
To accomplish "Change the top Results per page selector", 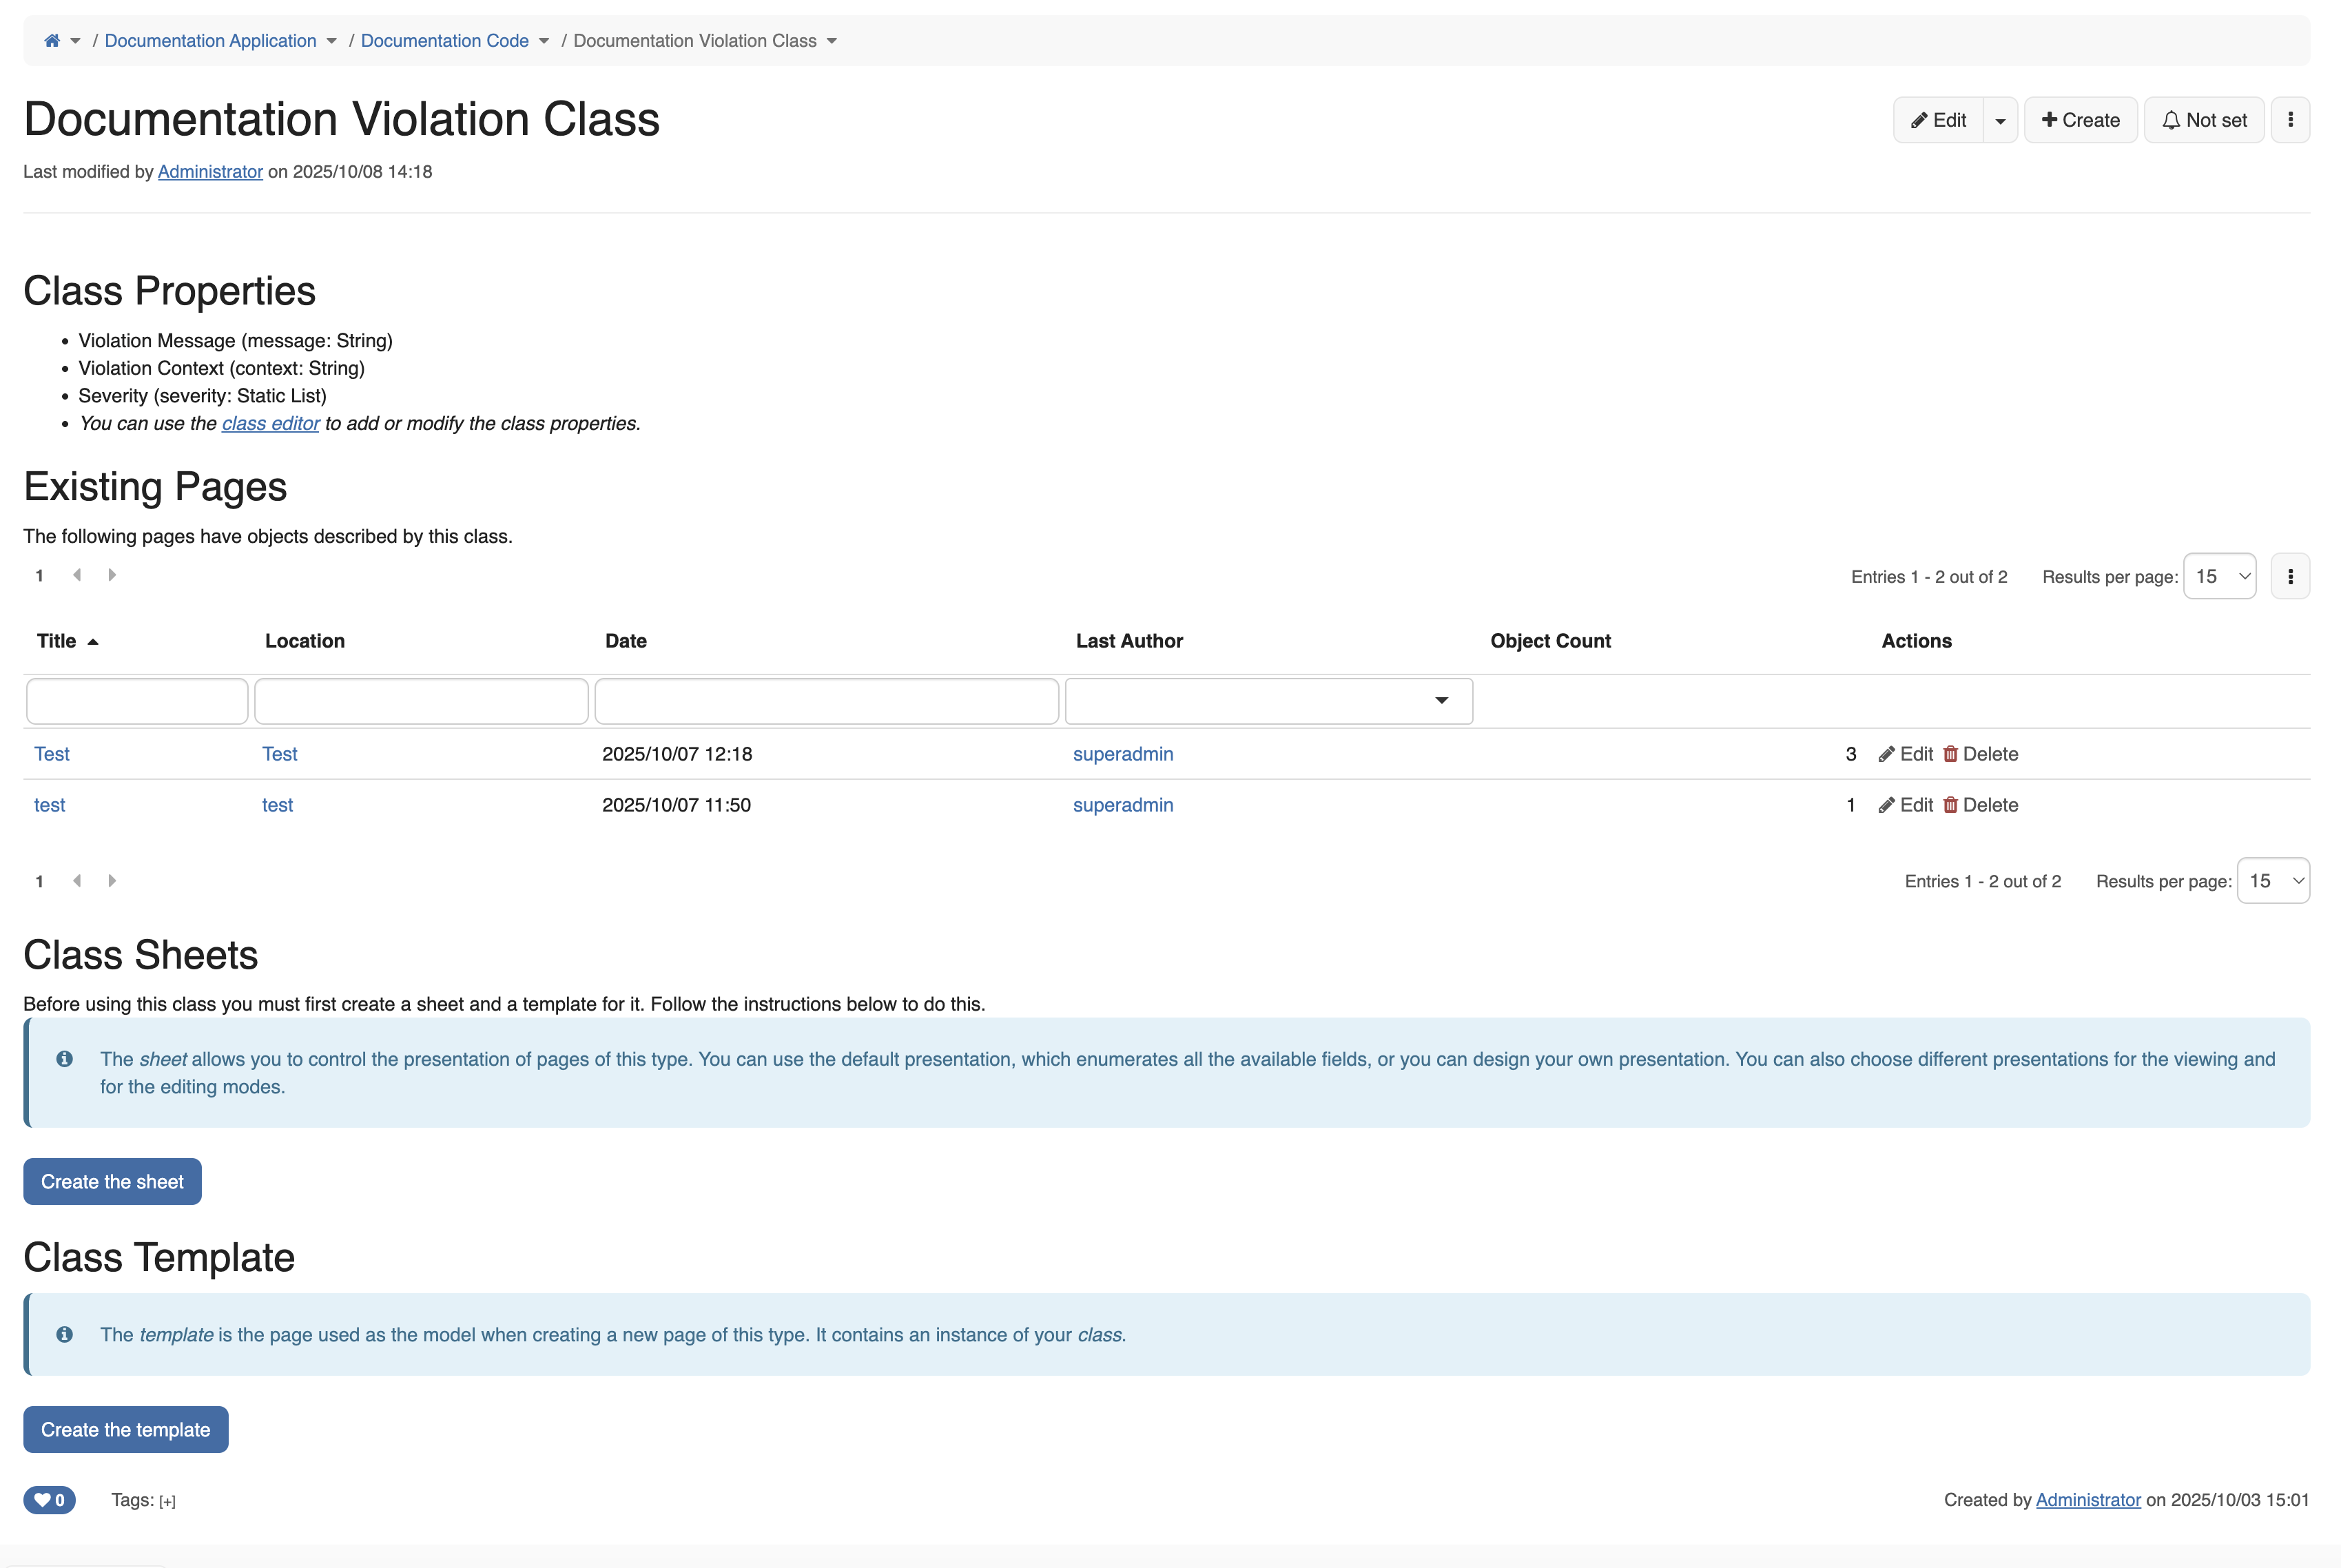I will tap(2218, 576).
